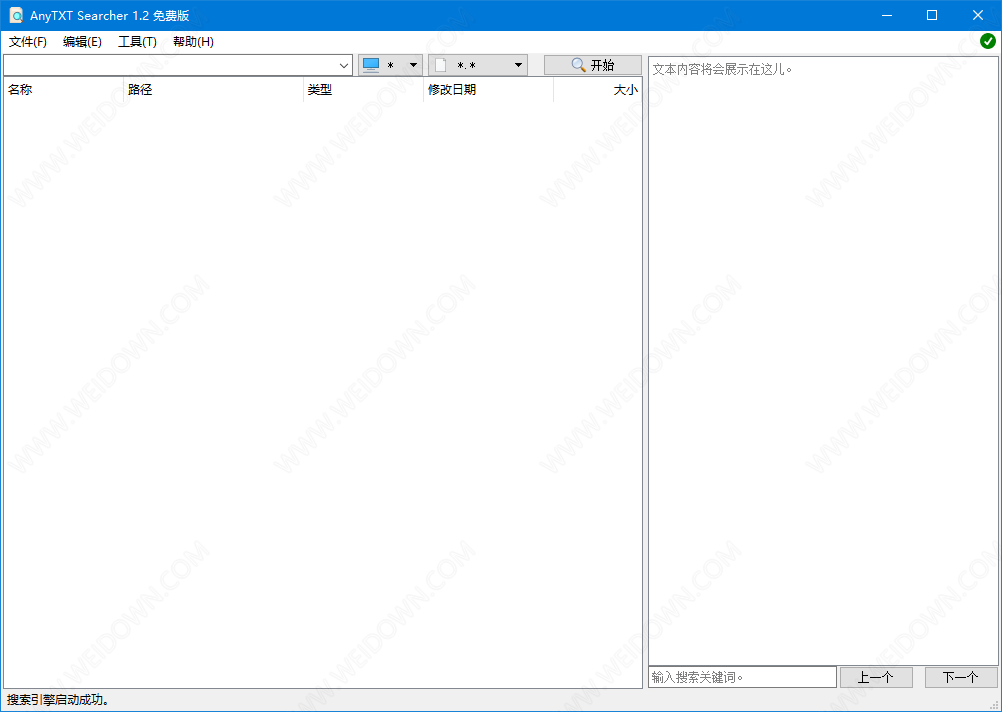Sort results by 类型 column header
1002x712 pixels.
tap(363, 90)
